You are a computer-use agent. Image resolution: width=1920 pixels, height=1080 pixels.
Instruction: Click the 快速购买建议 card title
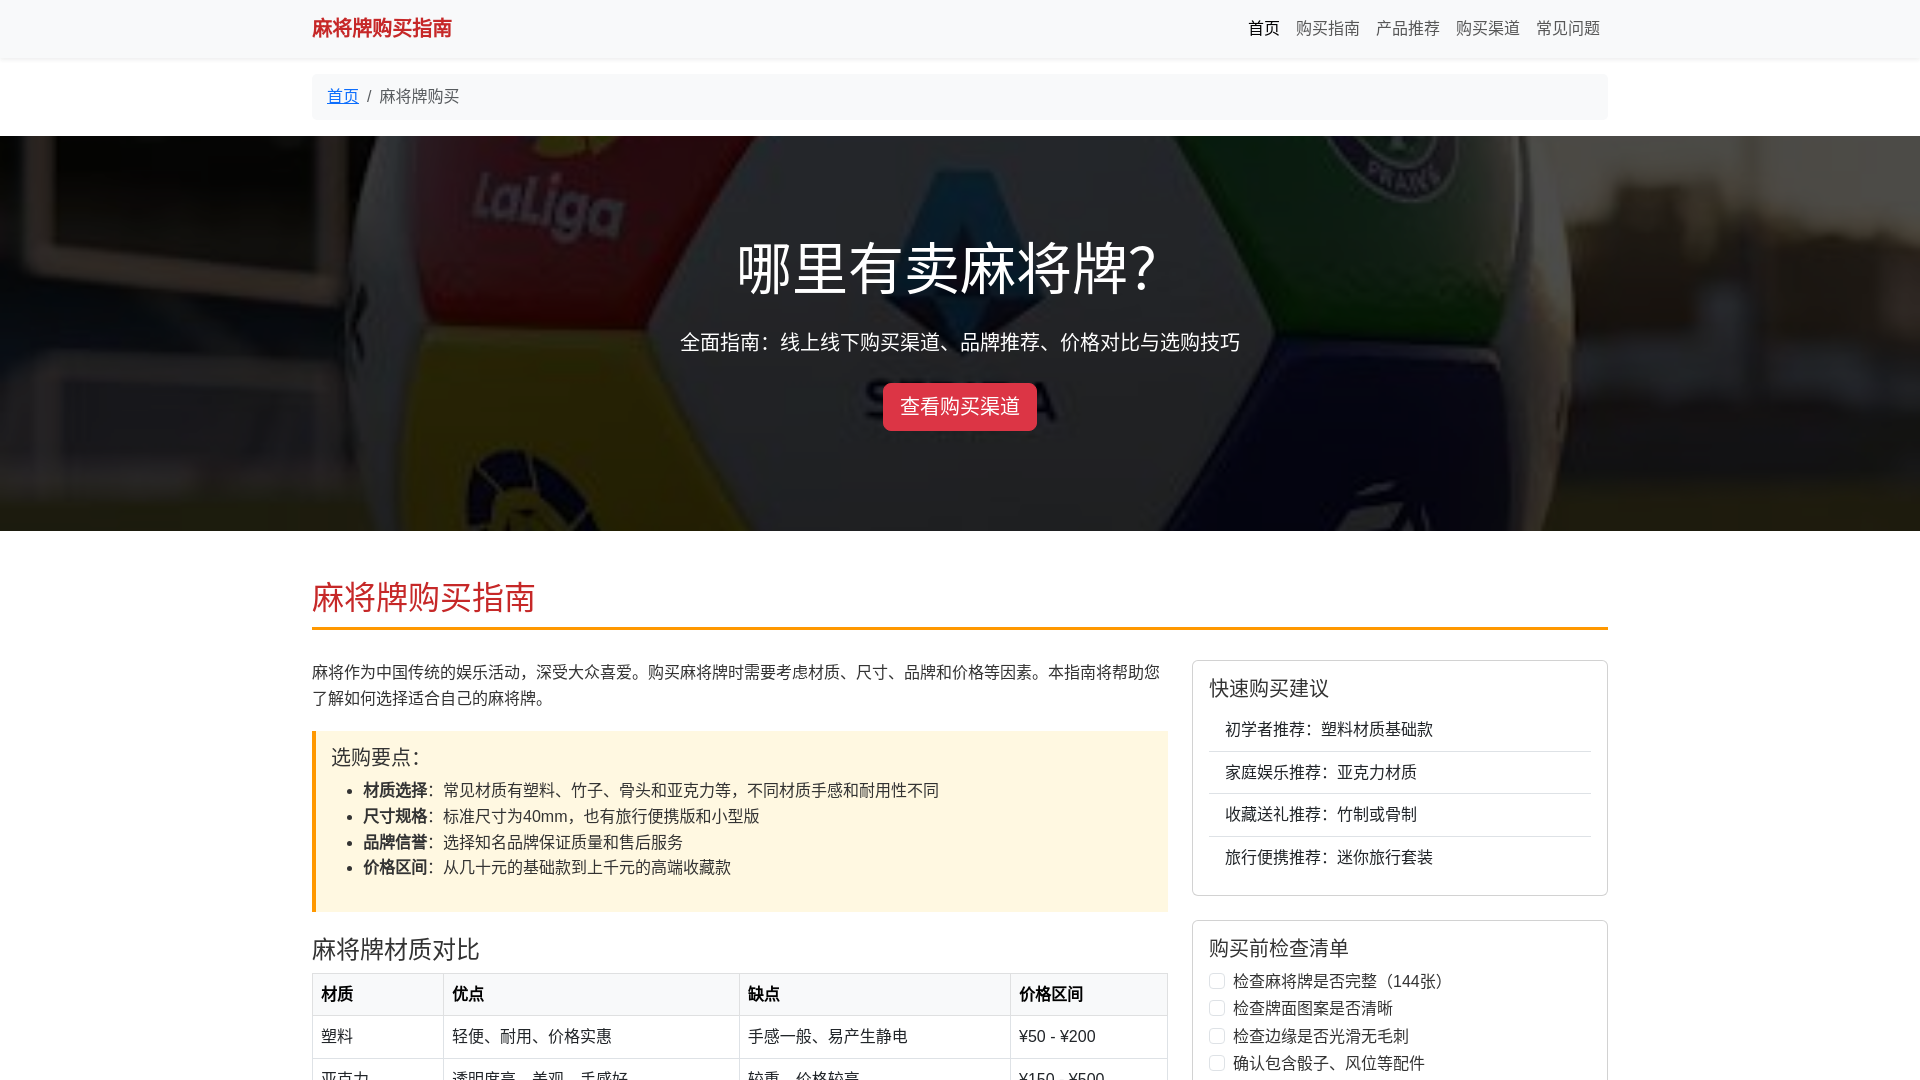point(1268,688)
